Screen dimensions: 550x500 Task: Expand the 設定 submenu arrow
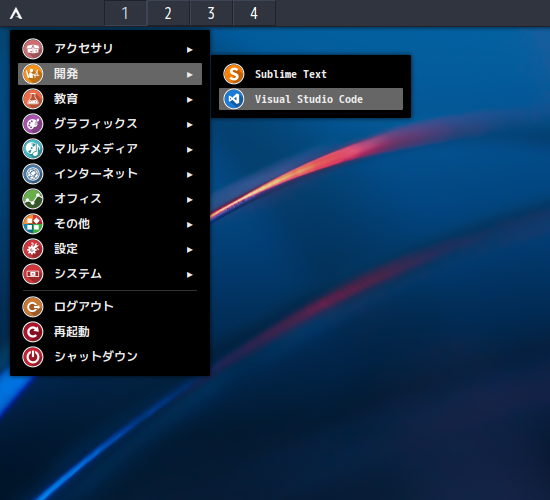tap(190, 250)
